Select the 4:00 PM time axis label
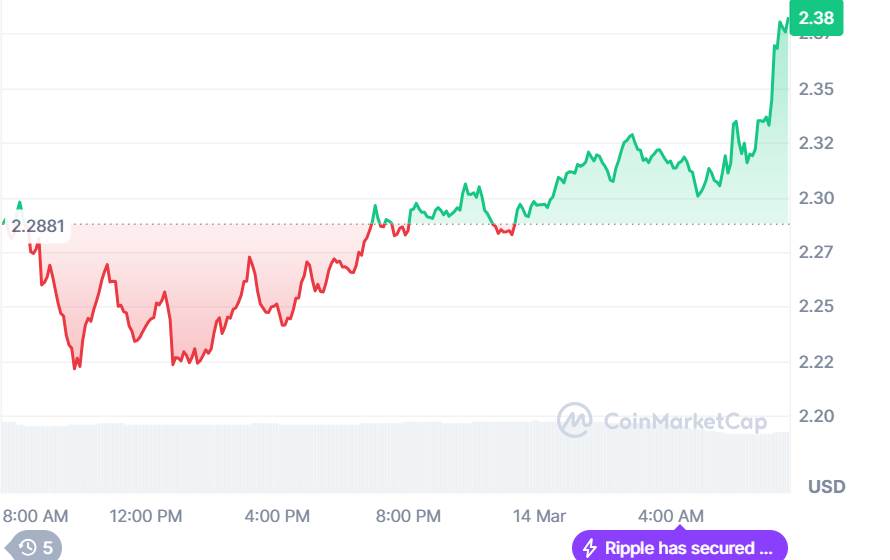This screenshot has width=890, height=560. [277, 516]
